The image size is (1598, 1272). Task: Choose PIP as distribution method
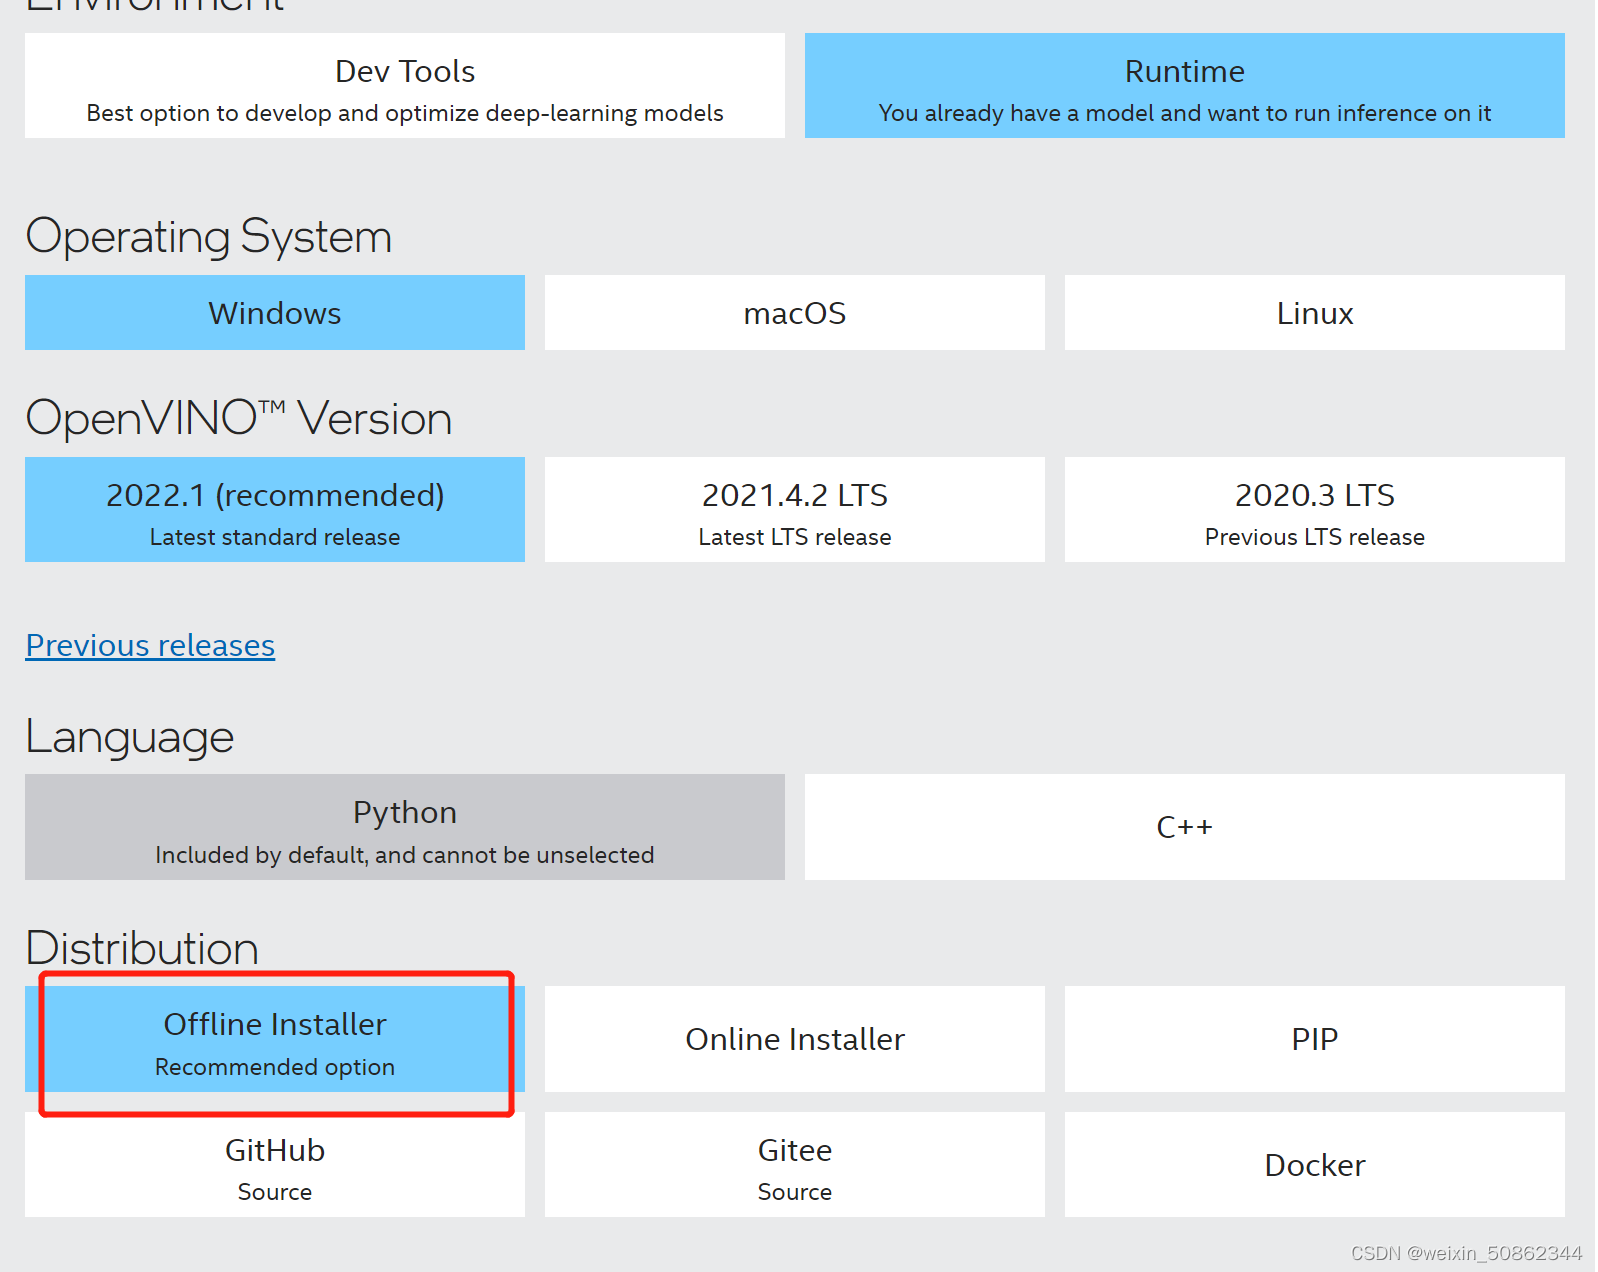(x=1315, y=1039)
